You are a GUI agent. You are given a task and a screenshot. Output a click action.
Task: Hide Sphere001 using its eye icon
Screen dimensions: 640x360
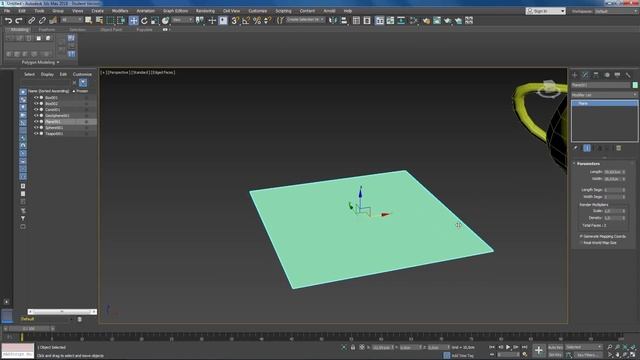(x=36, y=128)
